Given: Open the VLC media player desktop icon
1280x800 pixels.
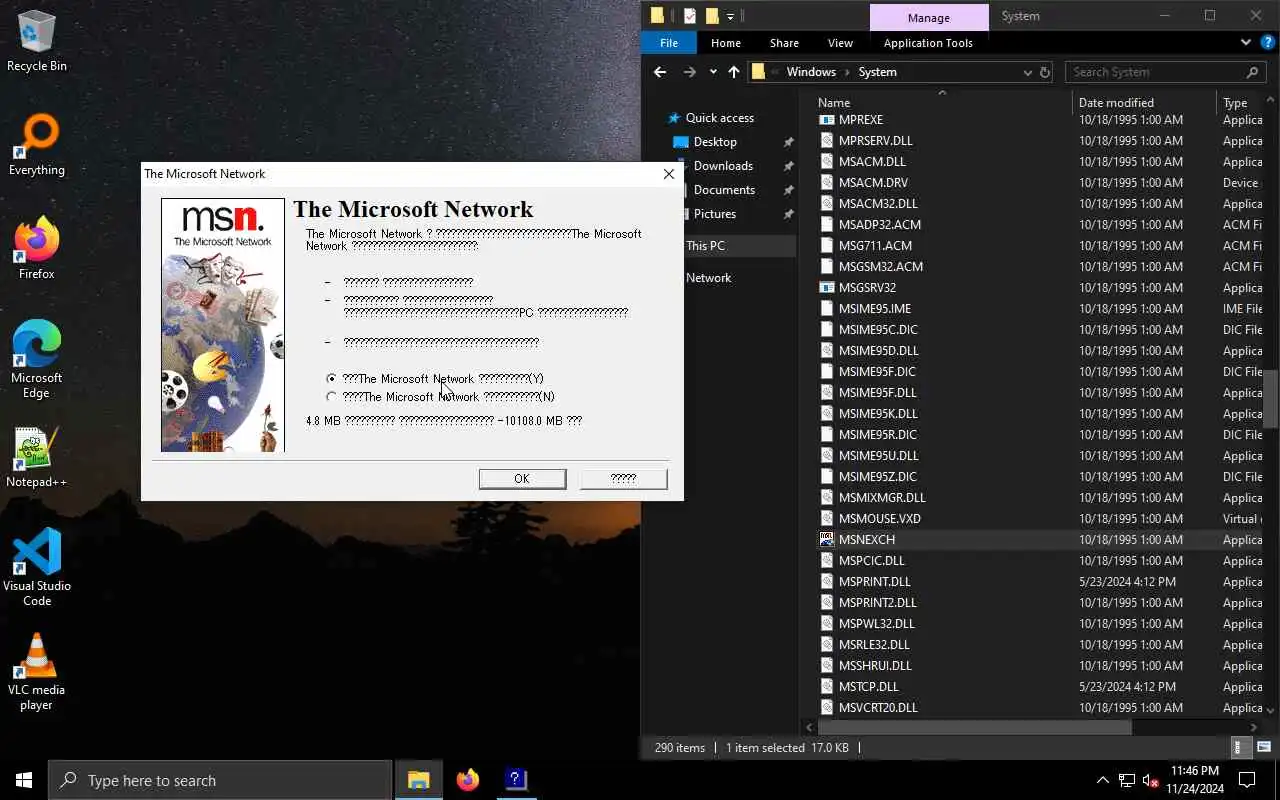Looking at the screenshot, I should pyautogui.click(x=37, y=672).
